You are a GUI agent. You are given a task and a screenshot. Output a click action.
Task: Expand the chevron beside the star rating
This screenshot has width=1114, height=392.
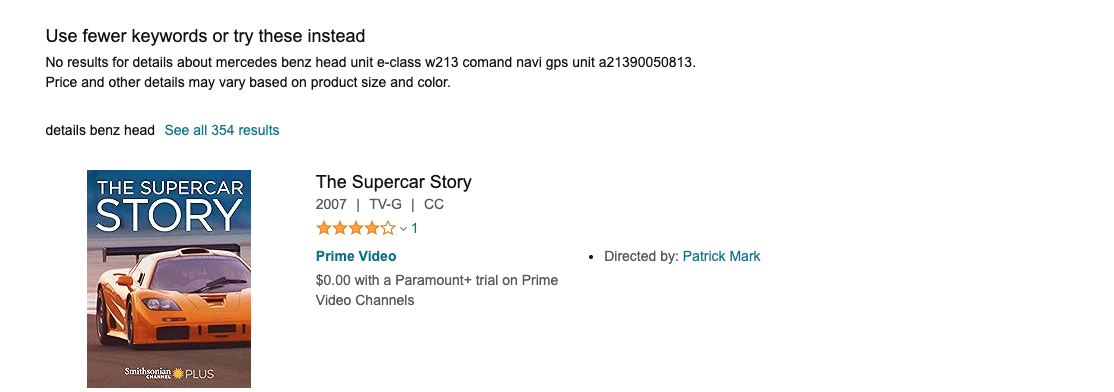click(404, 229)
